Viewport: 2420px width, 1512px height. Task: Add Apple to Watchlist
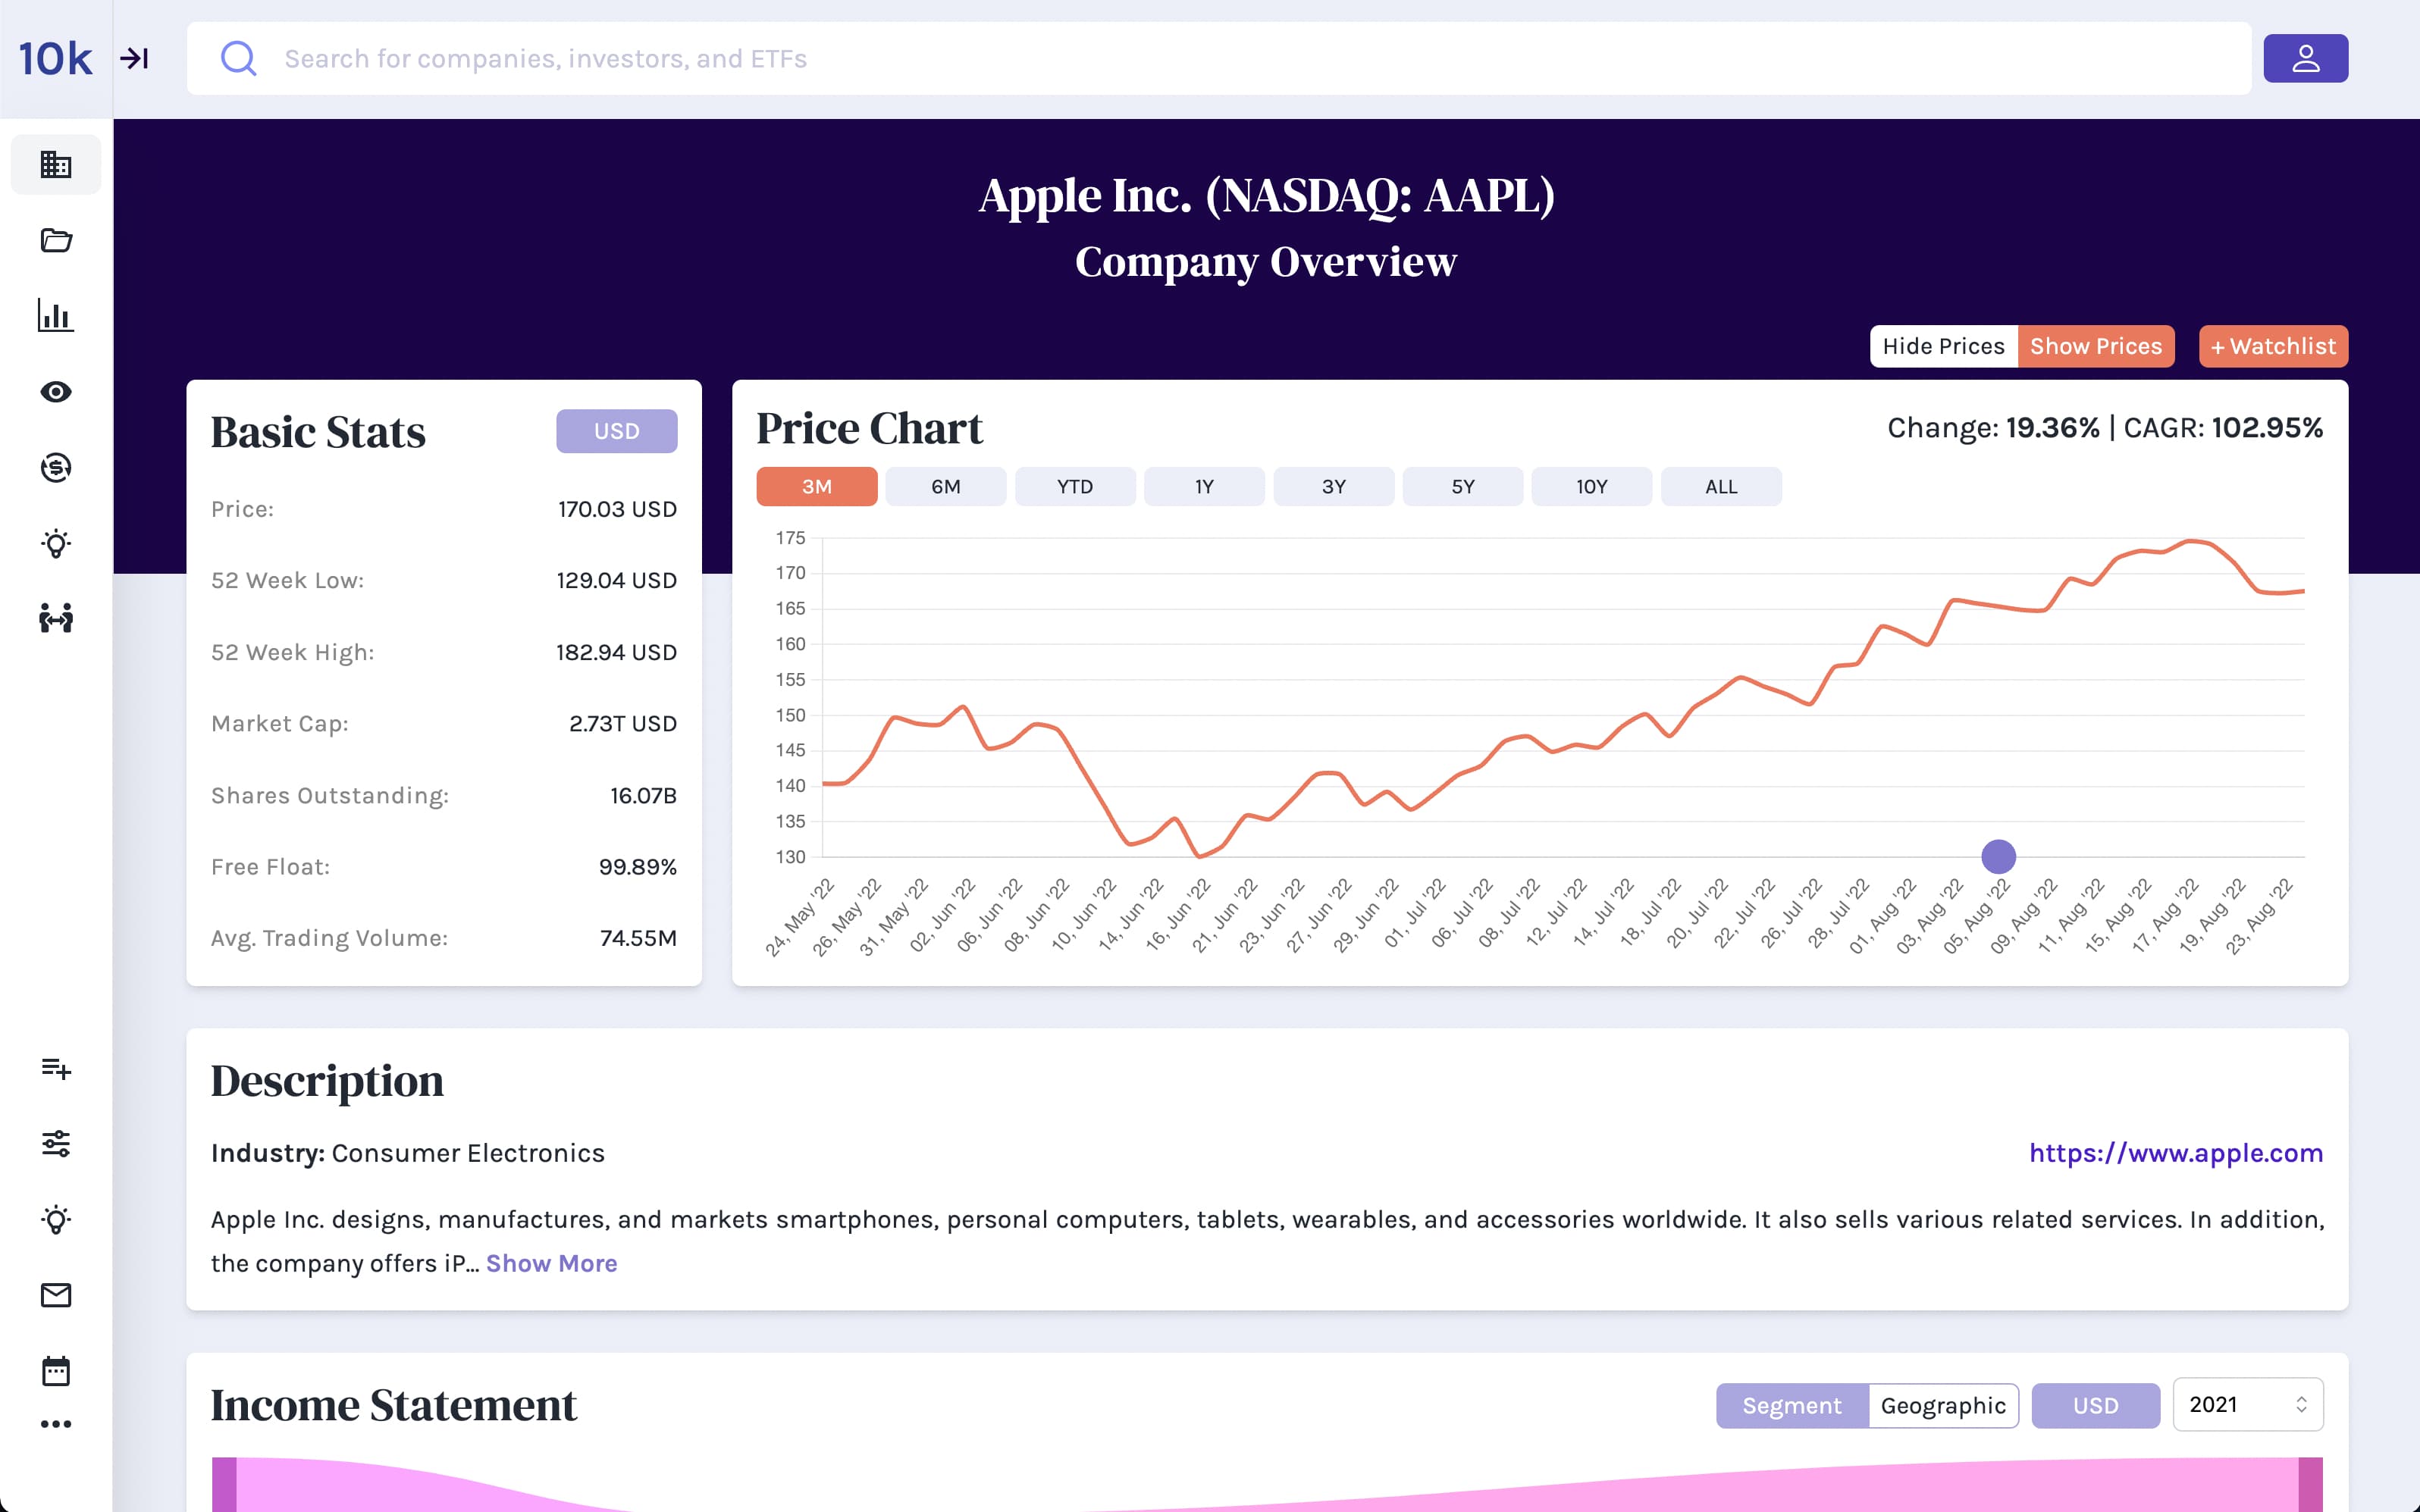(x=2273, y=346)
